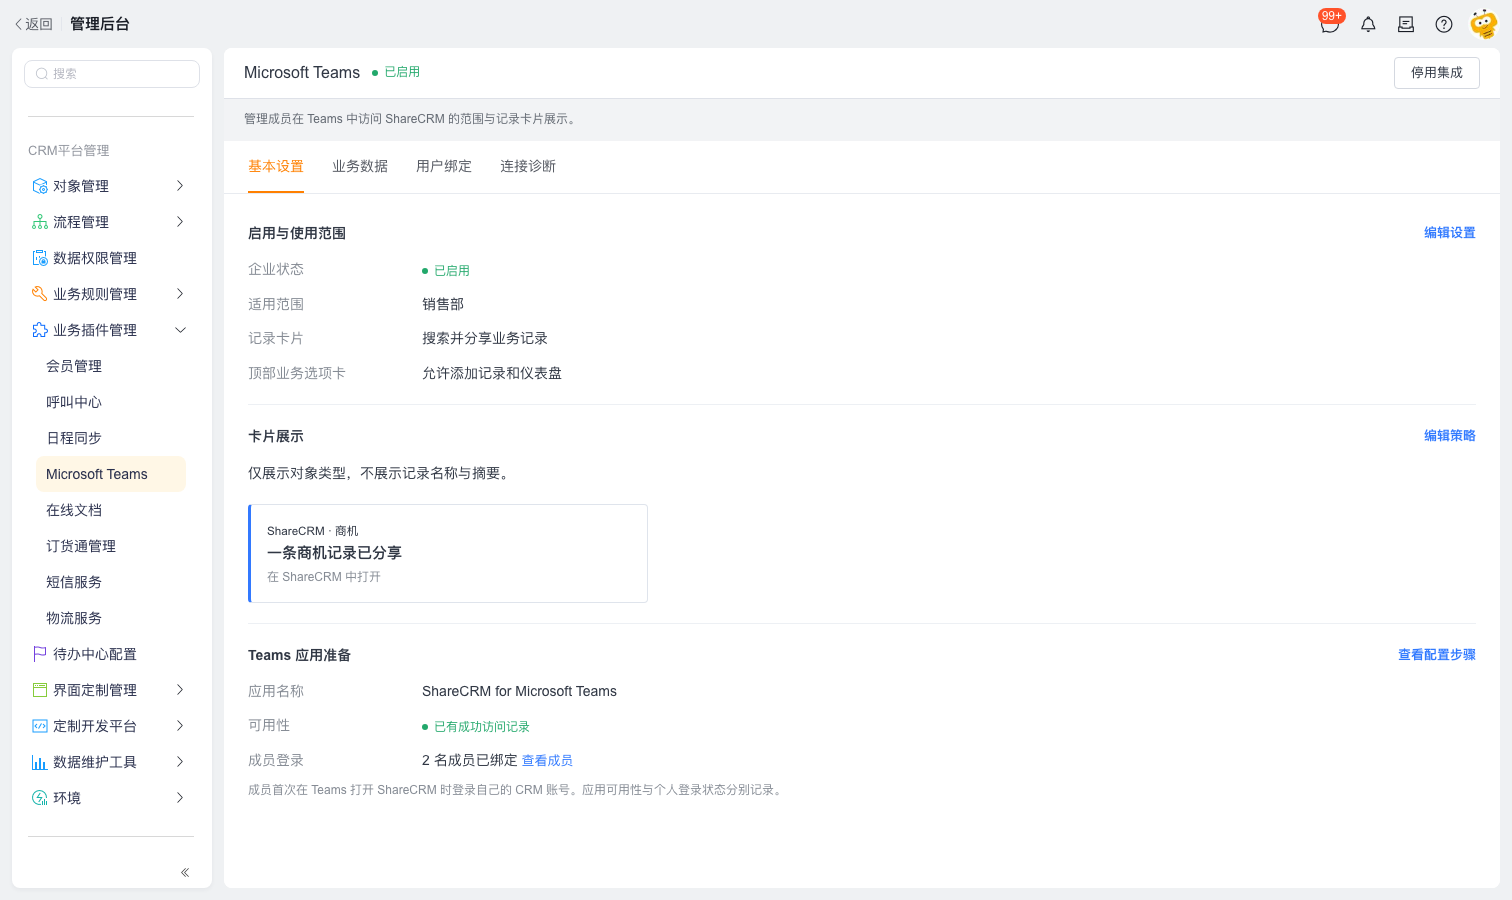Screen dimensions: 1512x900
Task: Switch to 业务数据 tab
Action: (x=360, y=166)
